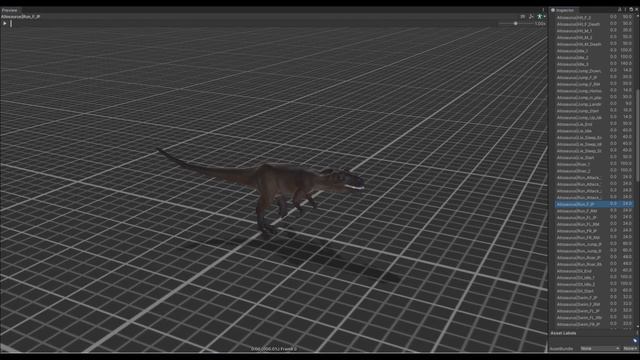Select the Allosaurus|Sit_Start clip
640x360 pixels.
594,291
